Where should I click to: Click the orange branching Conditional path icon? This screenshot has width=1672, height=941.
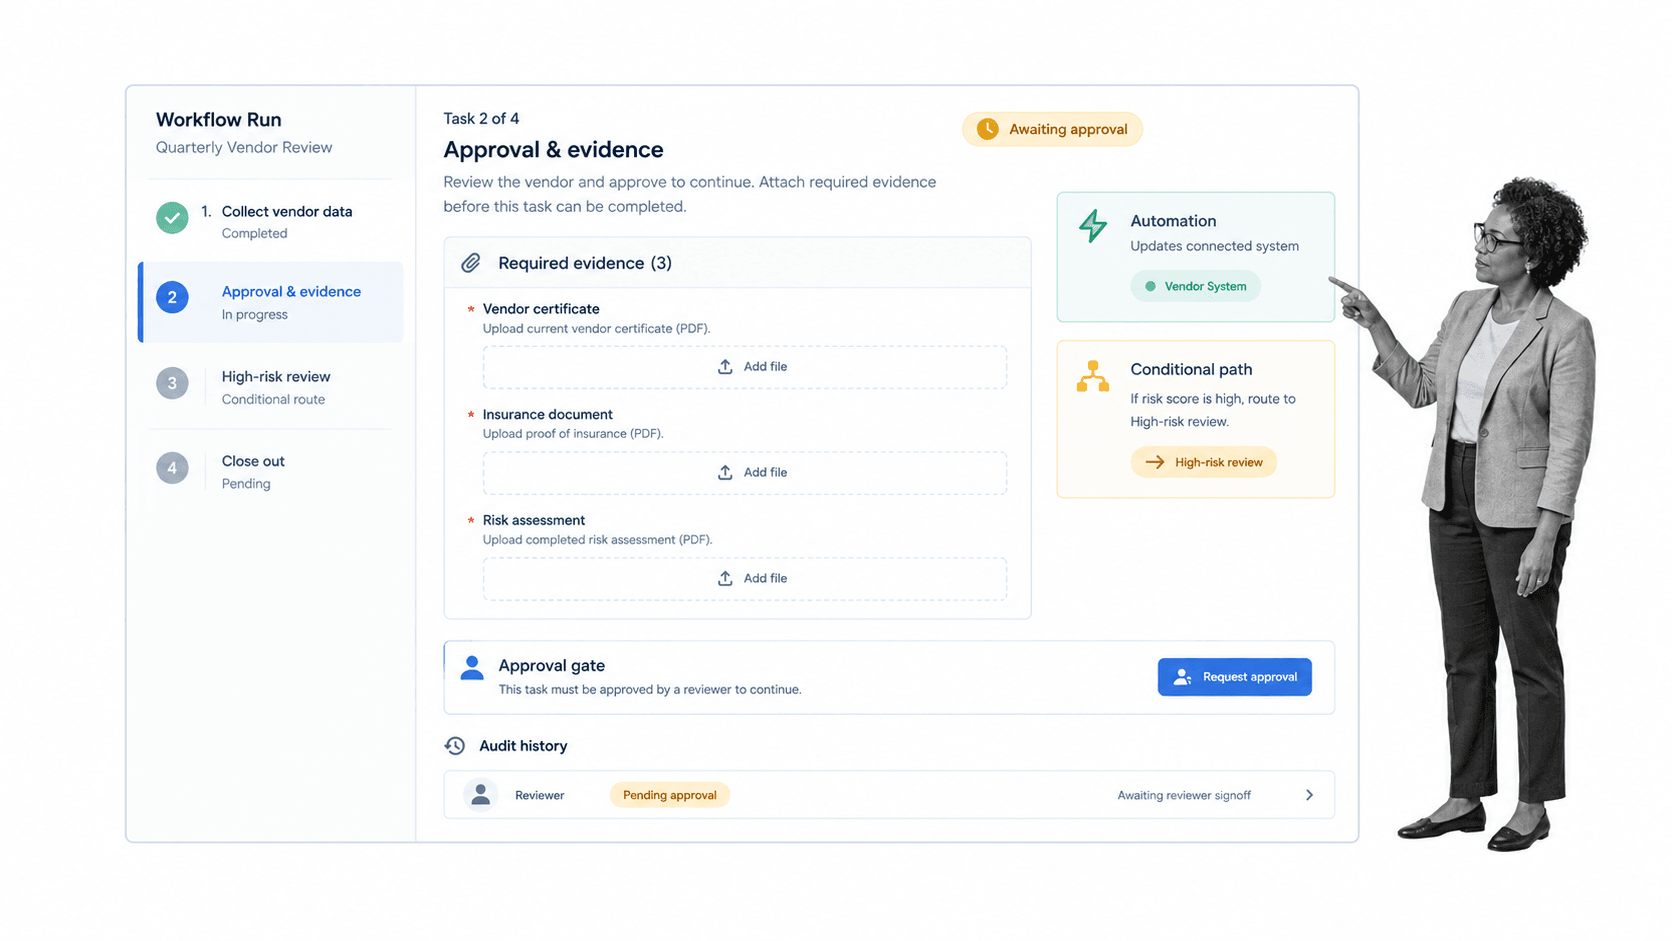coord(1093,376)
